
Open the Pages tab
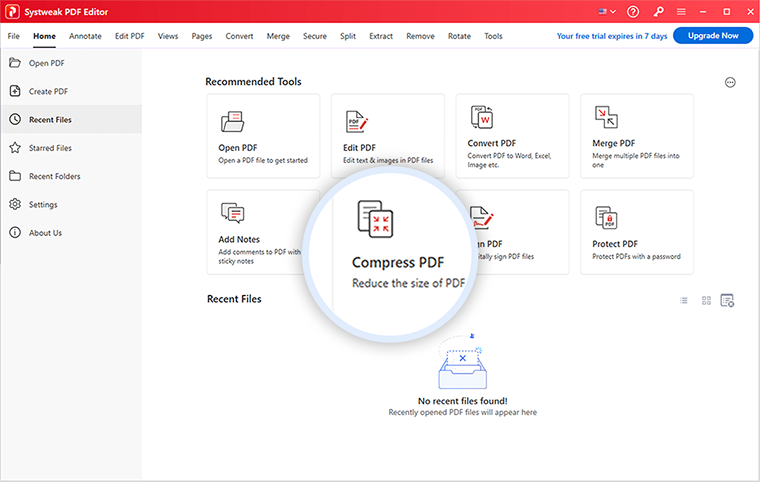pos(202,36)
